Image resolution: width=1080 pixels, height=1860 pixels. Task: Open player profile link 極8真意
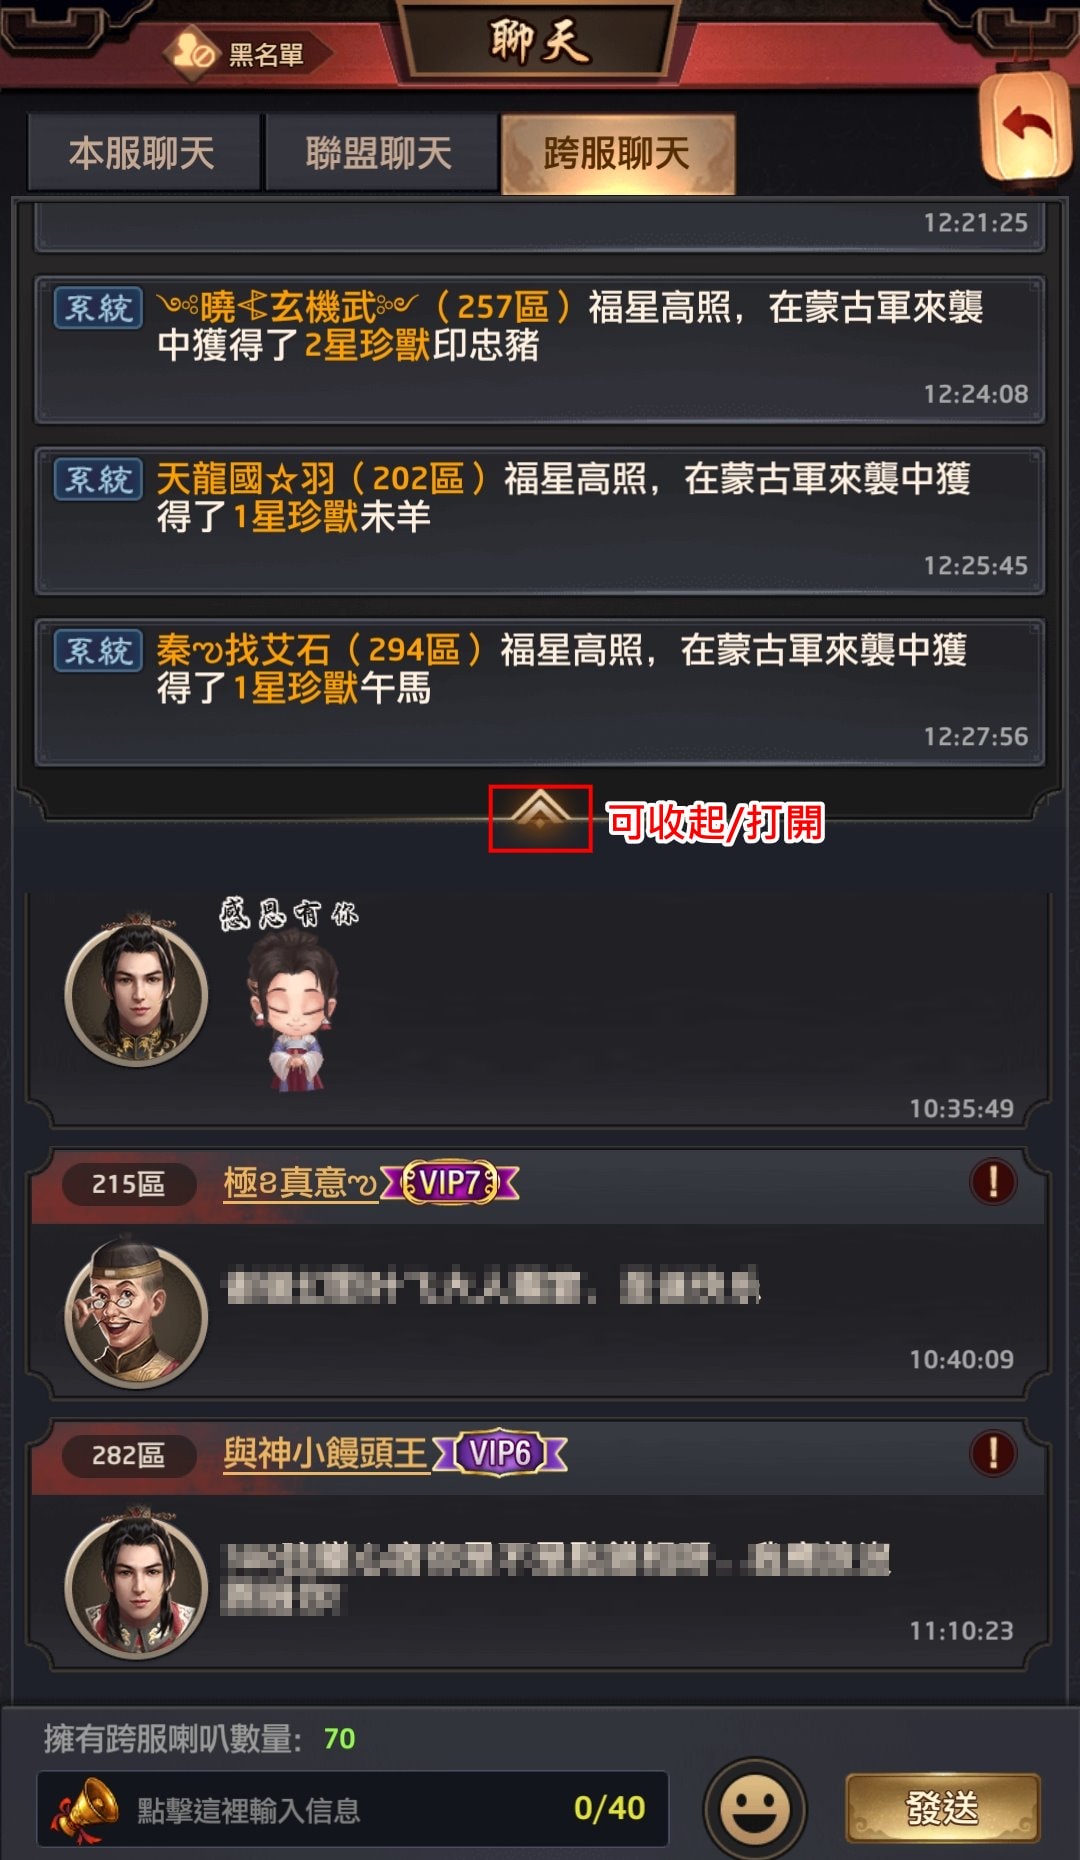(x=300, y=1183)
